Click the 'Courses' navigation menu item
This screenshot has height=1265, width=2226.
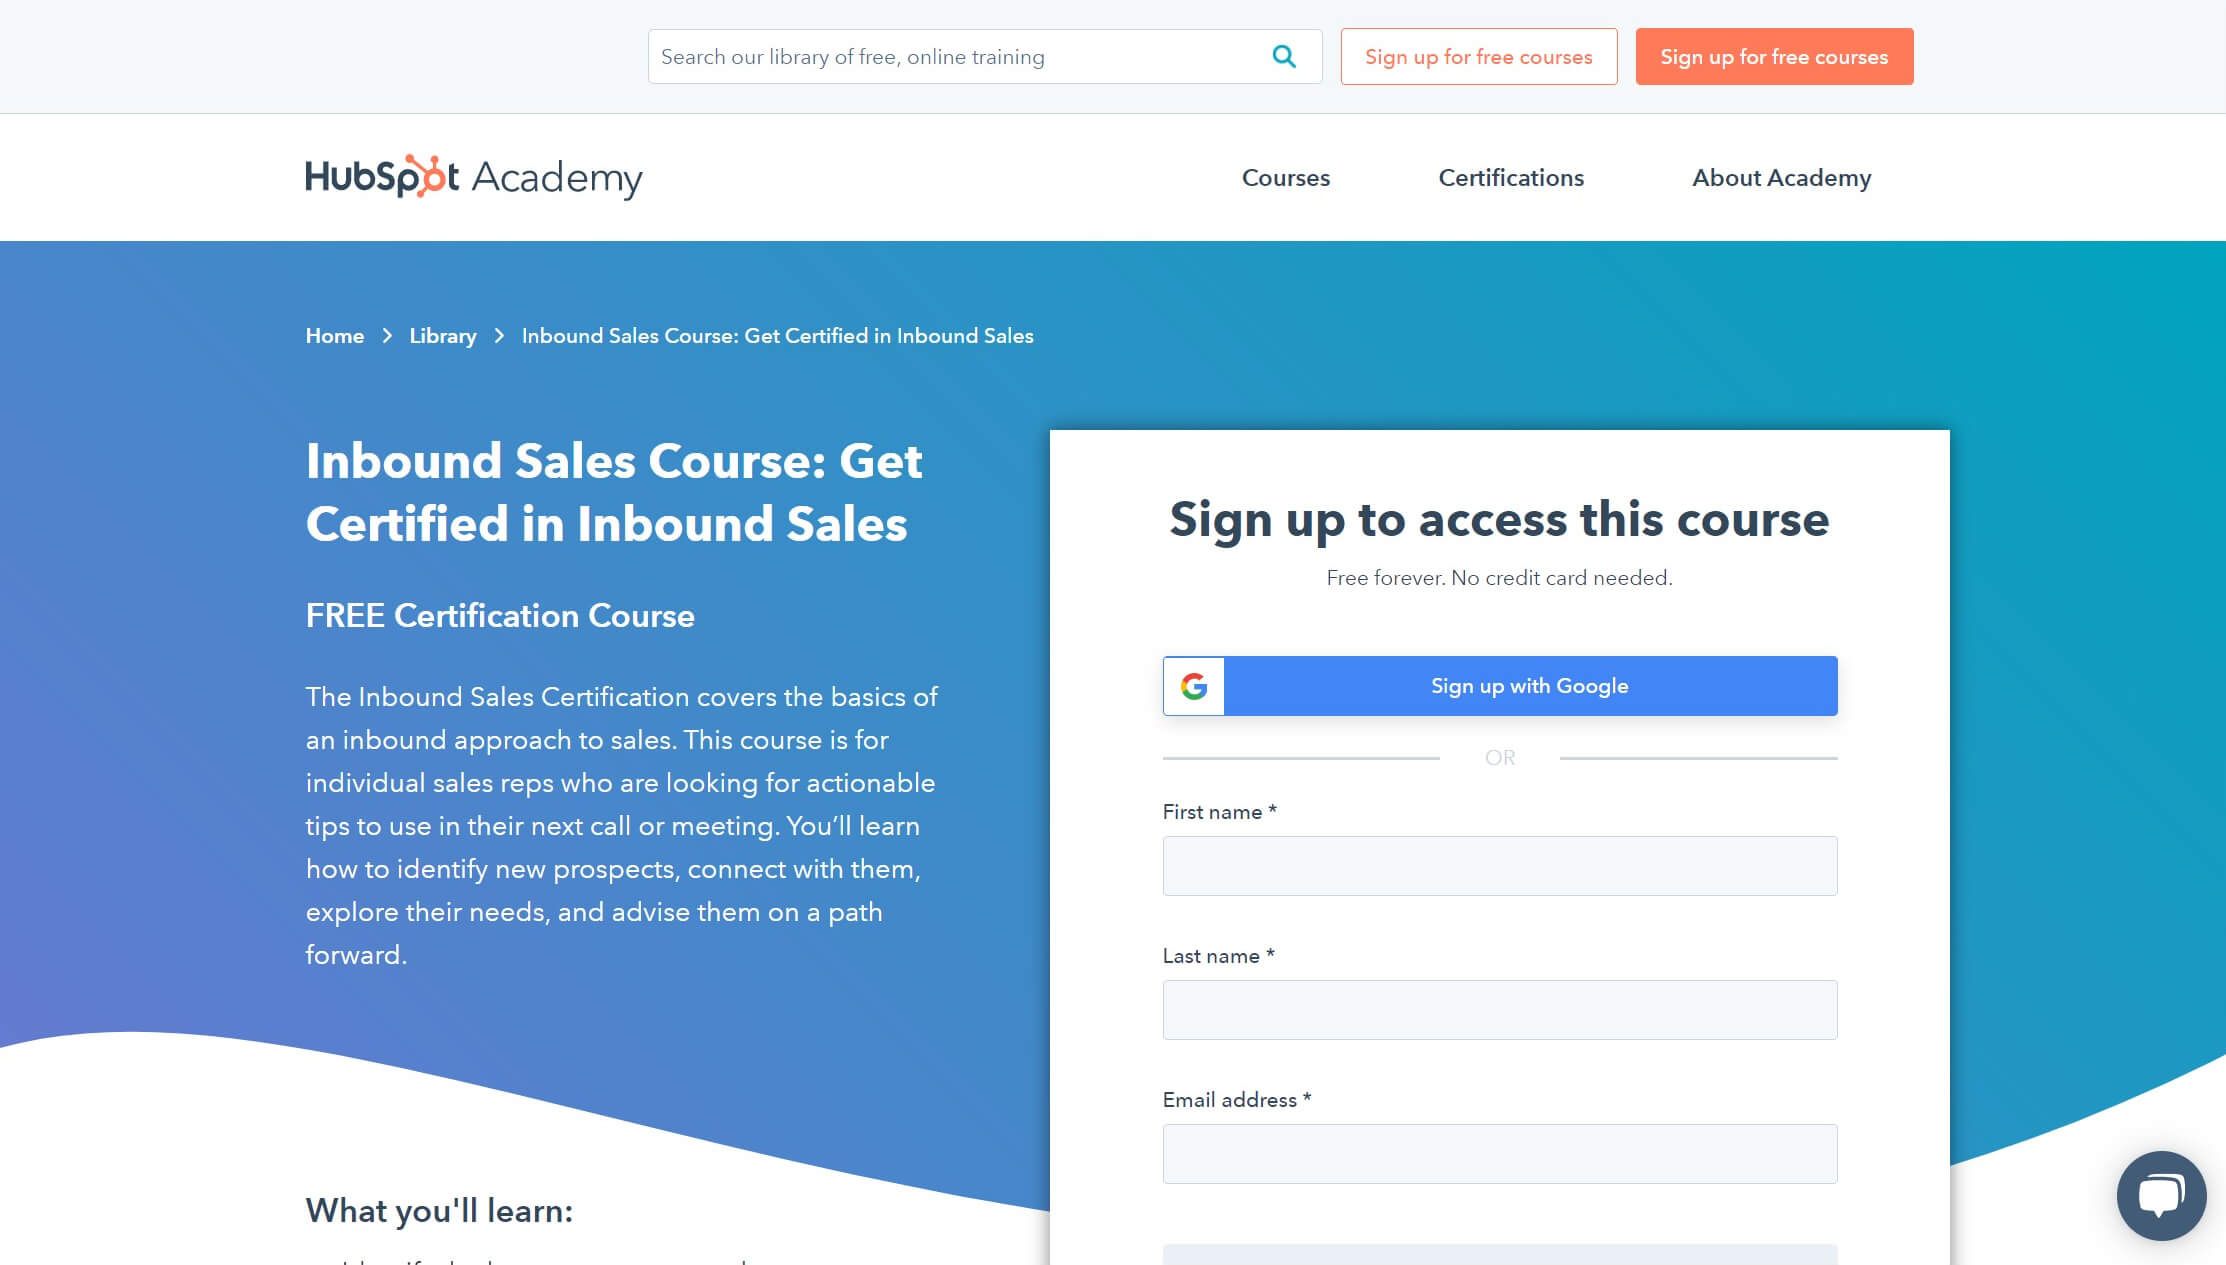[x=1284, y=177]
